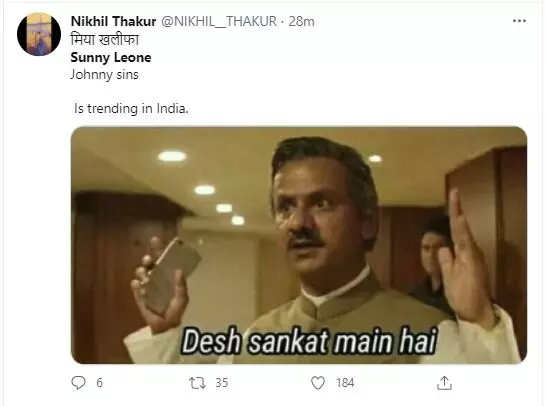
Task: Click the Hindi text line in tweet
Action: click(x=104, y=40)
